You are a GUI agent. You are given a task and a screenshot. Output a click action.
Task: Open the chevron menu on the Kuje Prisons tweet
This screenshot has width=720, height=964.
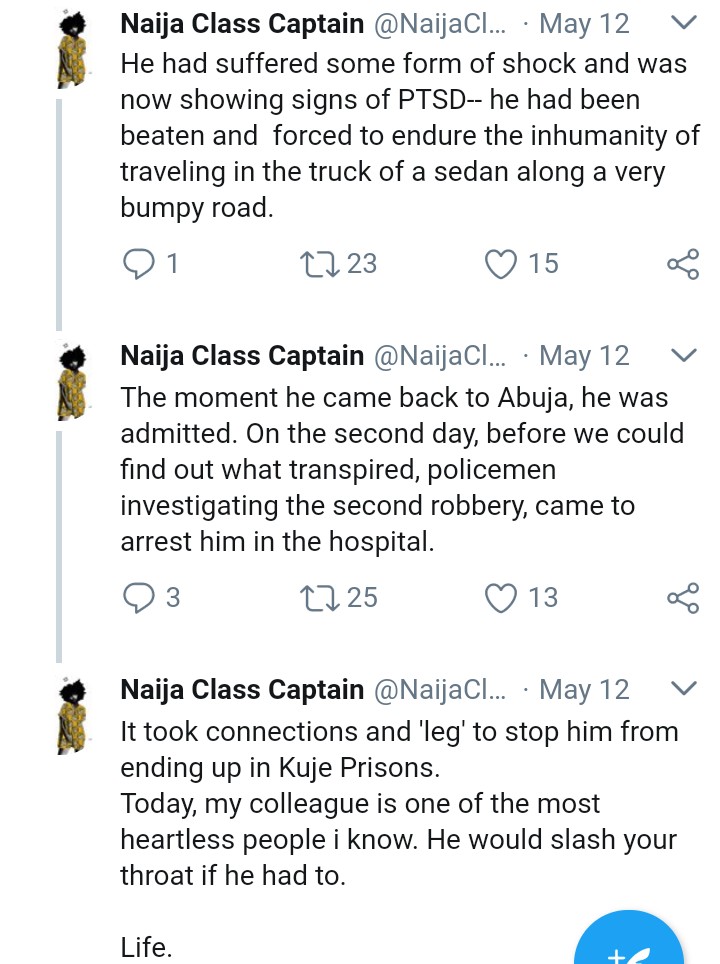(x=682, y=689)
